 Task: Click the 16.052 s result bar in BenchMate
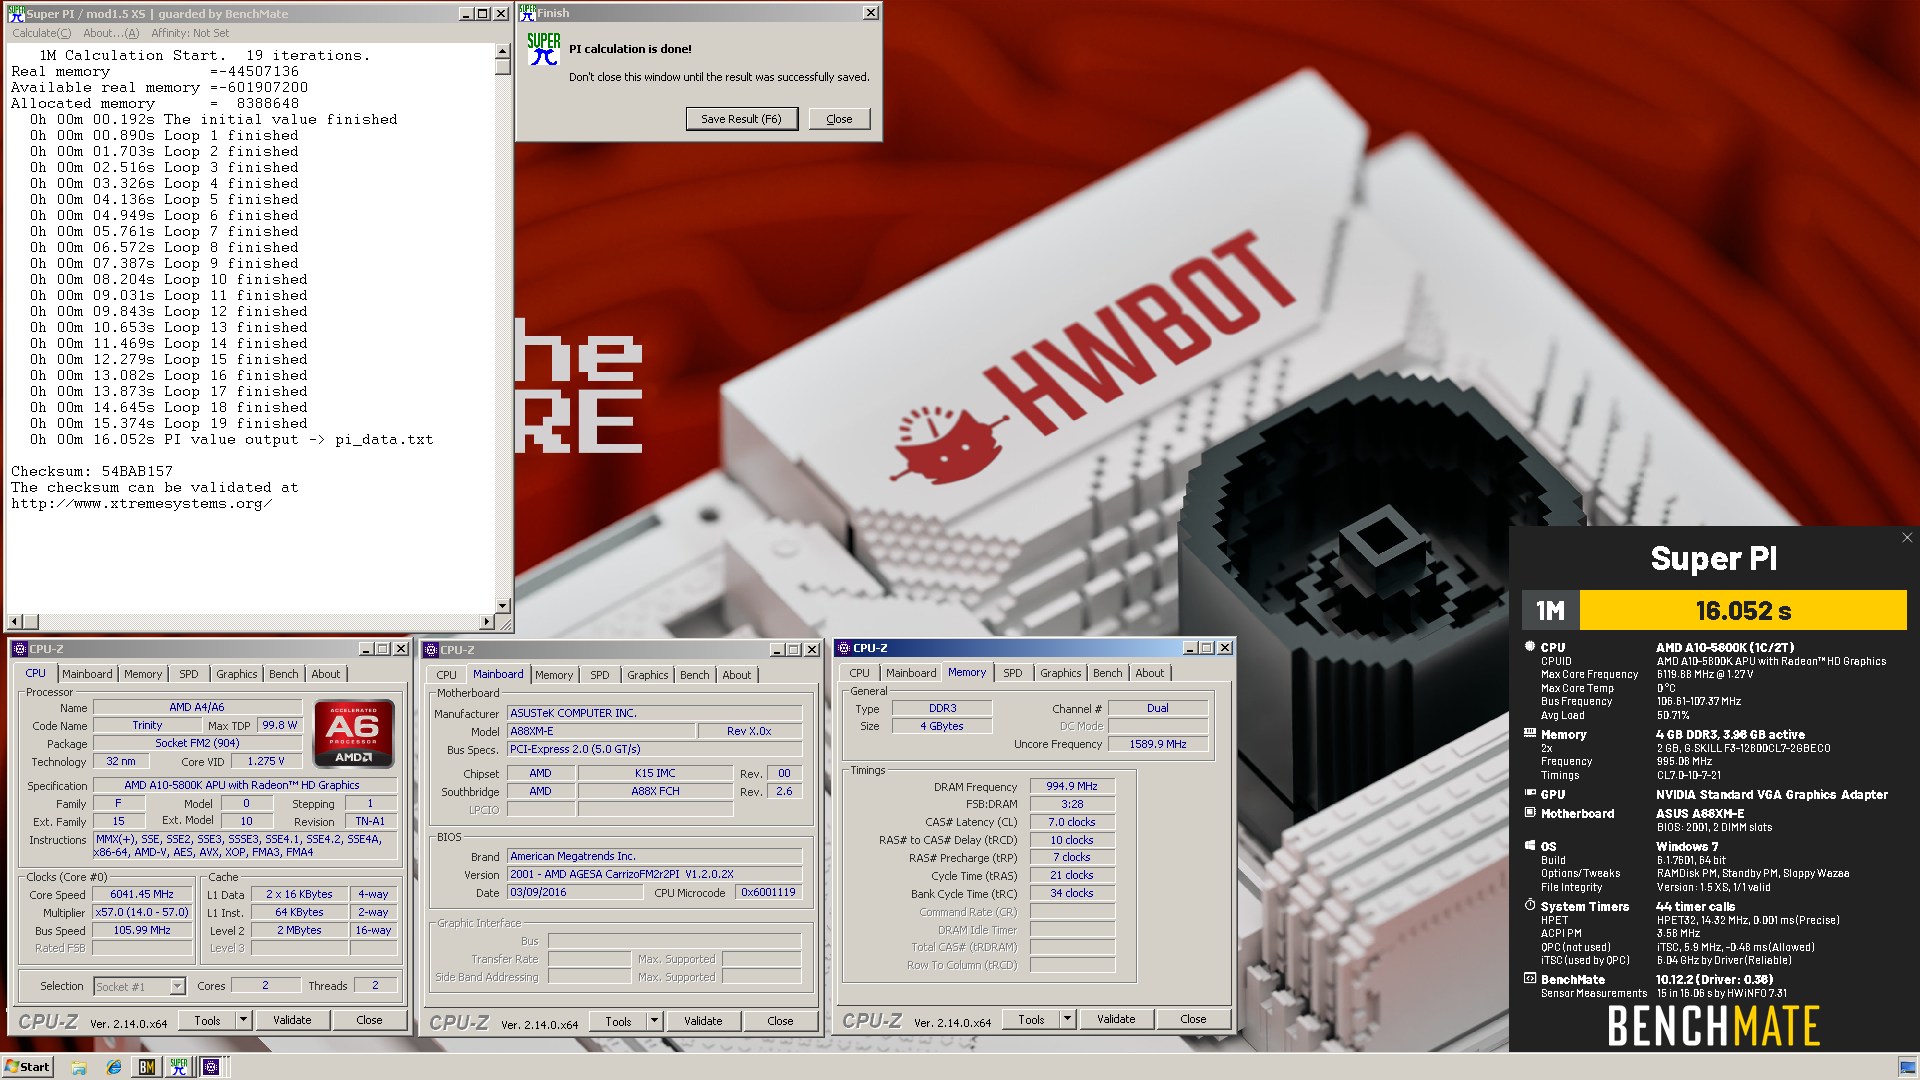1743,610
